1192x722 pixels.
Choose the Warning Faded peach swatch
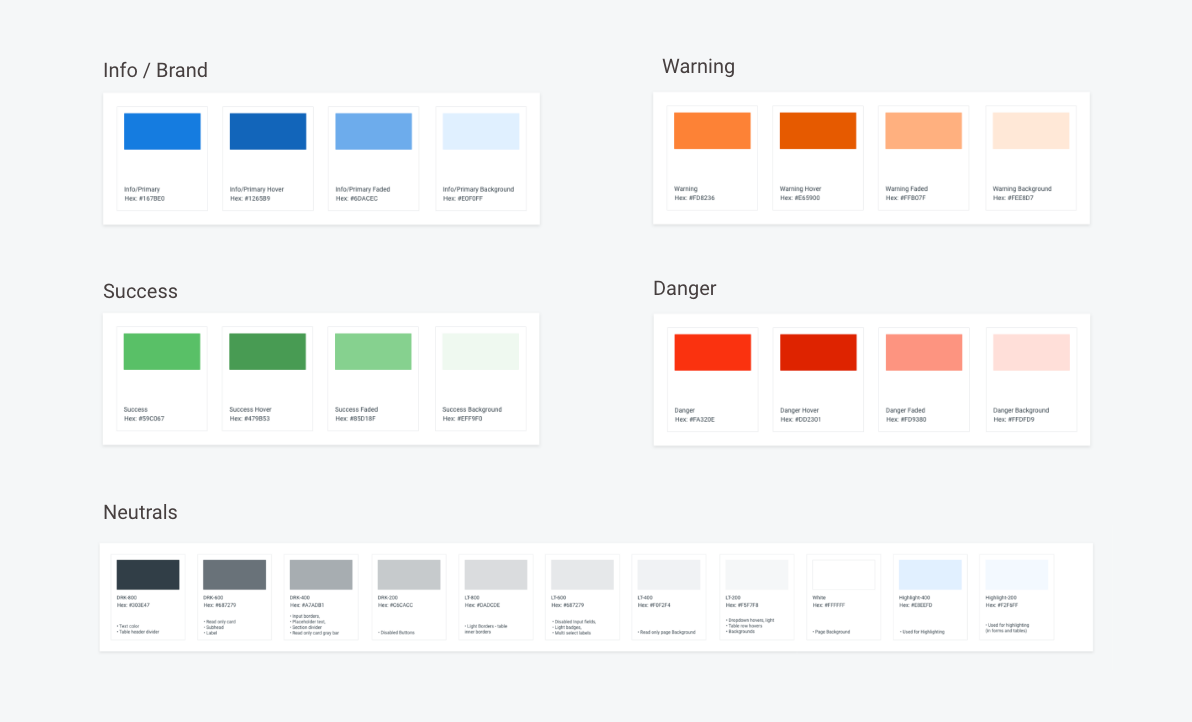pos(924,131)
